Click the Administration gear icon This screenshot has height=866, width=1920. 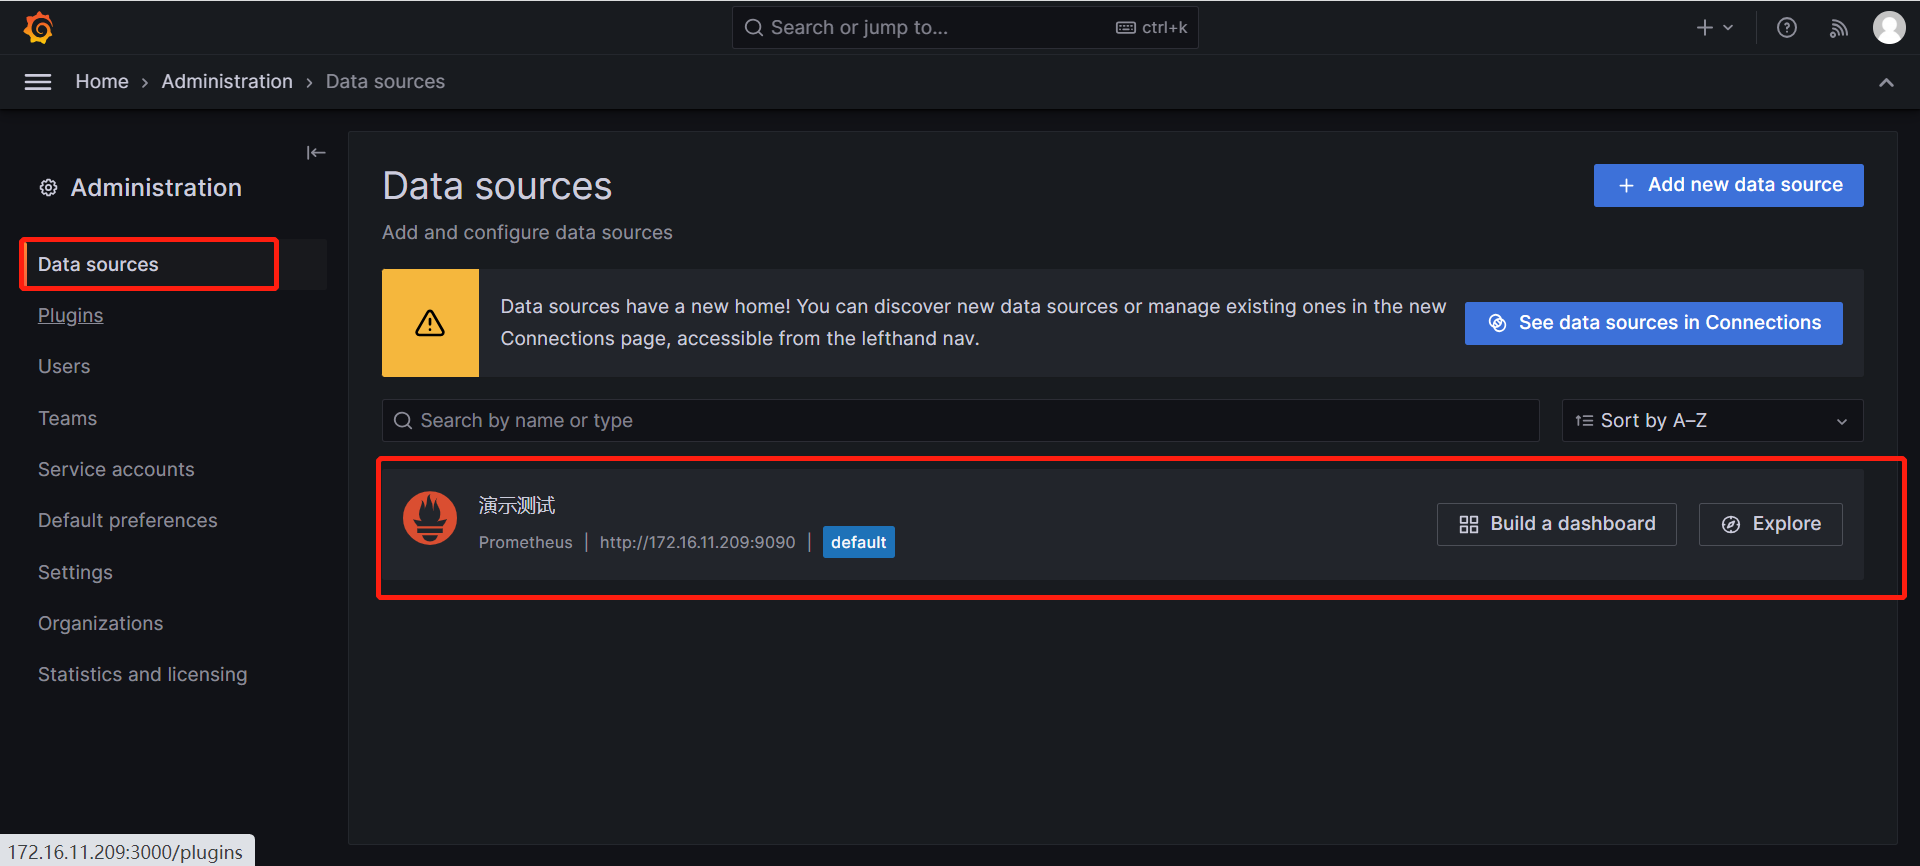(48, 188)
